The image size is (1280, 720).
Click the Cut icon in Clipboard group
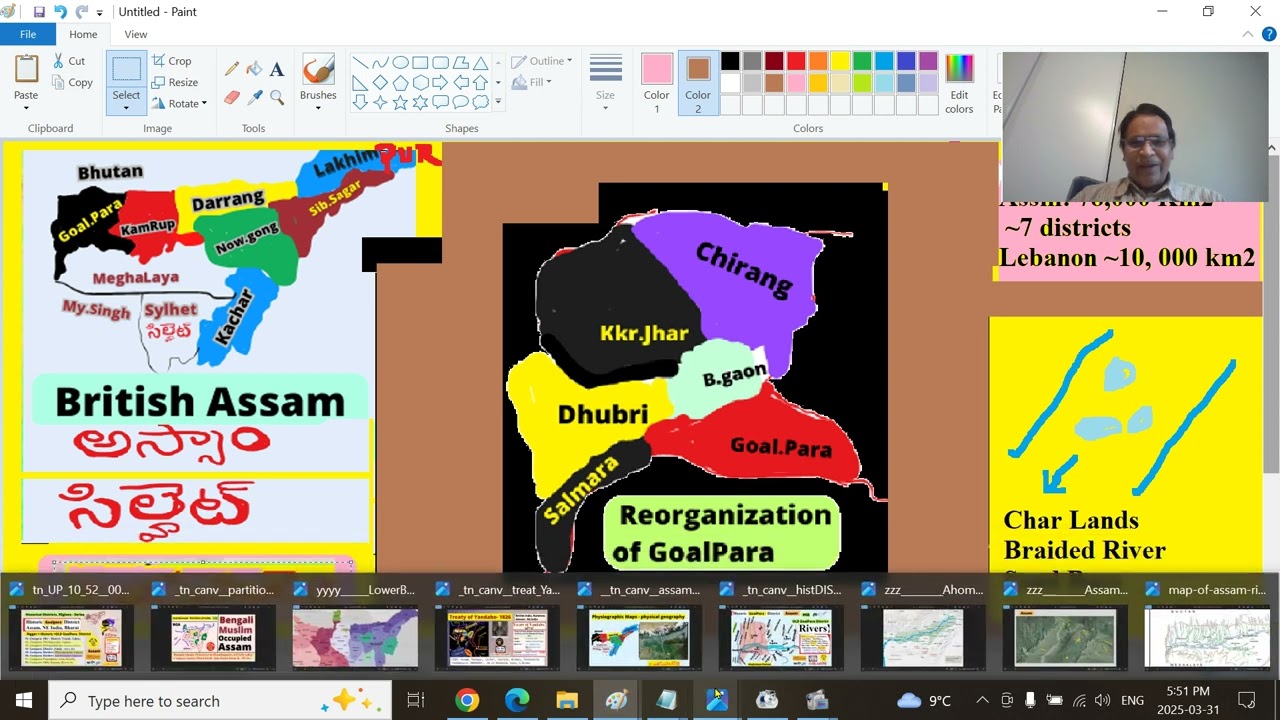(69, 61)
